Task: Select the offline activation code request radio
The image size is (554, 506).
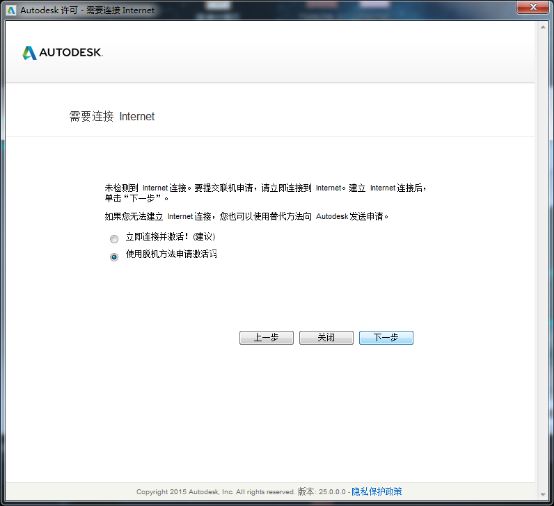Action: (114, 257)
